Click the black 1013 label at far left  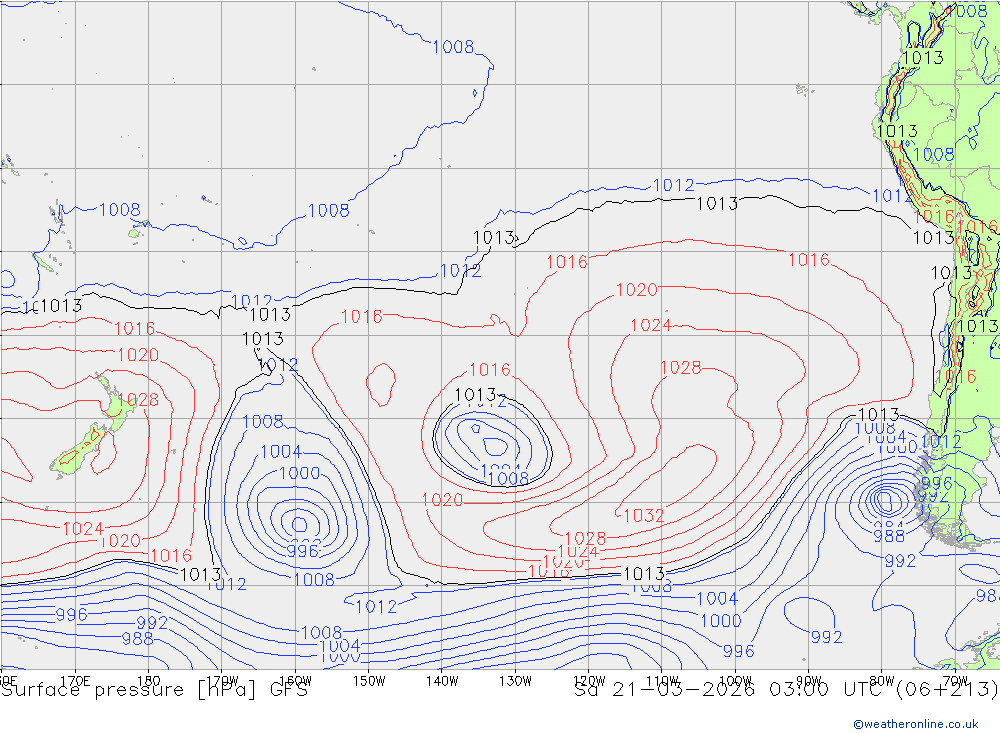61,306
